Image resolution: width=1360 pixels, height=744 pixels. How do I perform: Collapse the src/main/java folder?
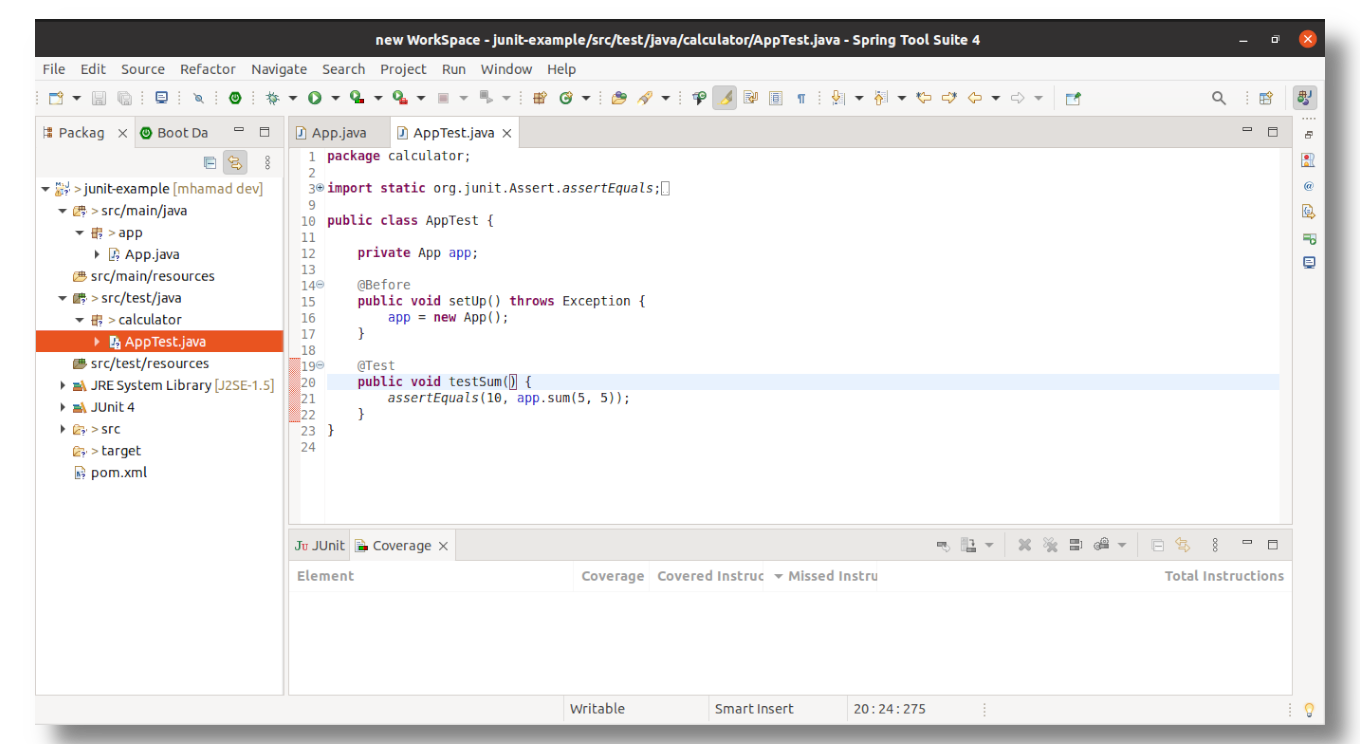pyautogui.click(x=63, y=211)
